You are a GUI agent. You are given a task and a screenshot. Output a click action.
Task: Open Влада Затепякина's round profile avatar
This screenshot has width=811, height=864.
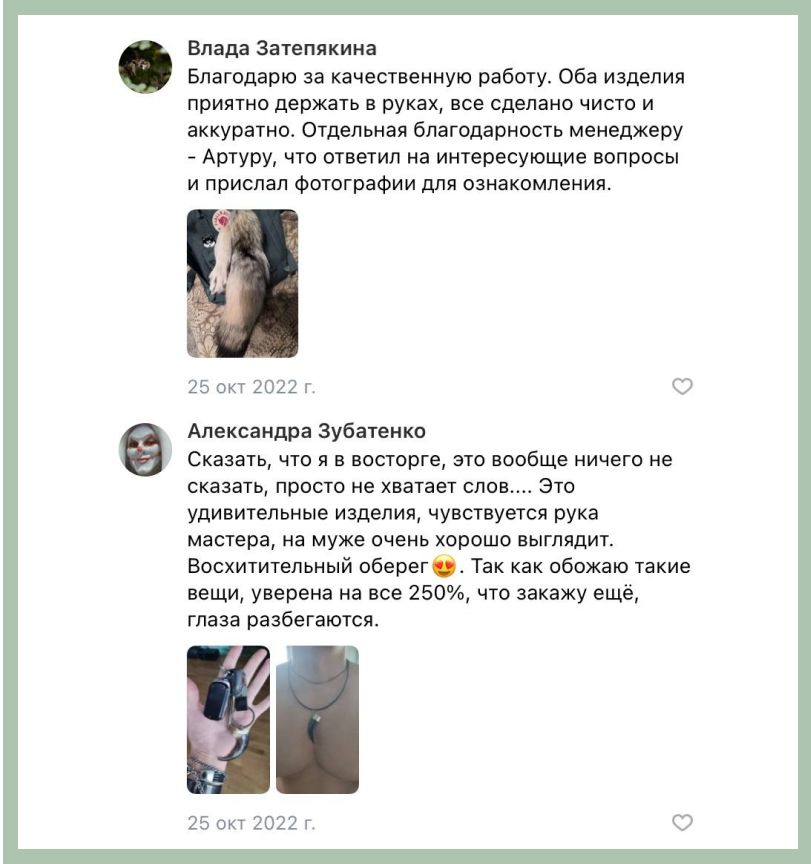click(145, 67)
